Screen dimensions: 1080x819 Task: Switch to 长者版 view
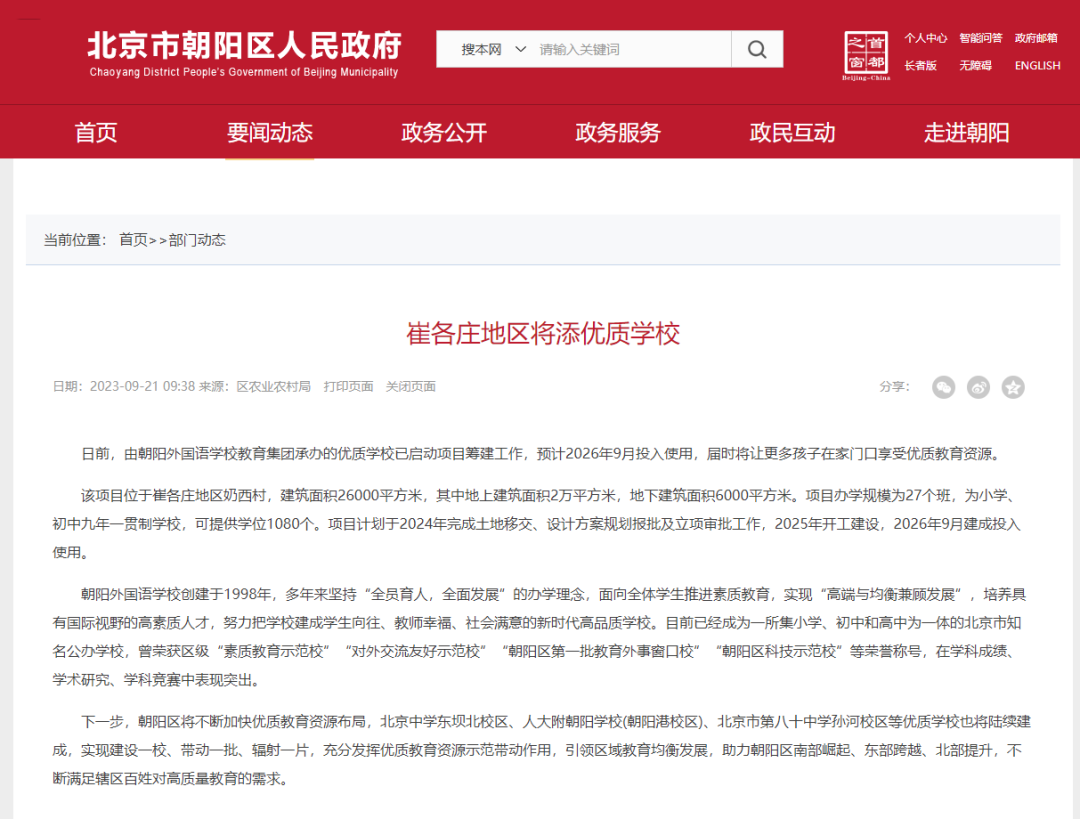(x=920, y=65)
